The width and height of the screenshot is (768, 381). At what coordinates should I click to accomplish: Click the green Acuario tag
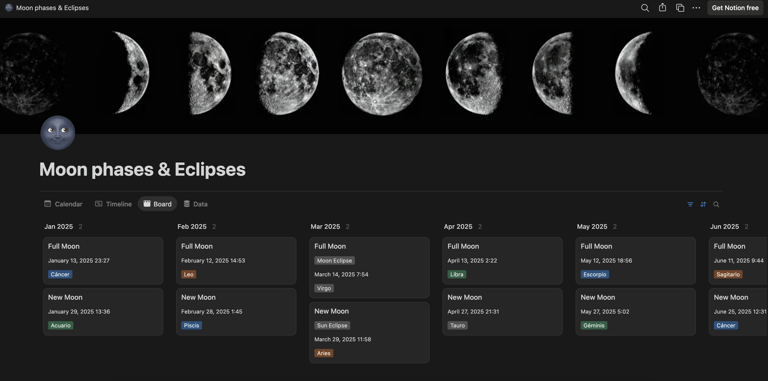(x=61, y=325)
